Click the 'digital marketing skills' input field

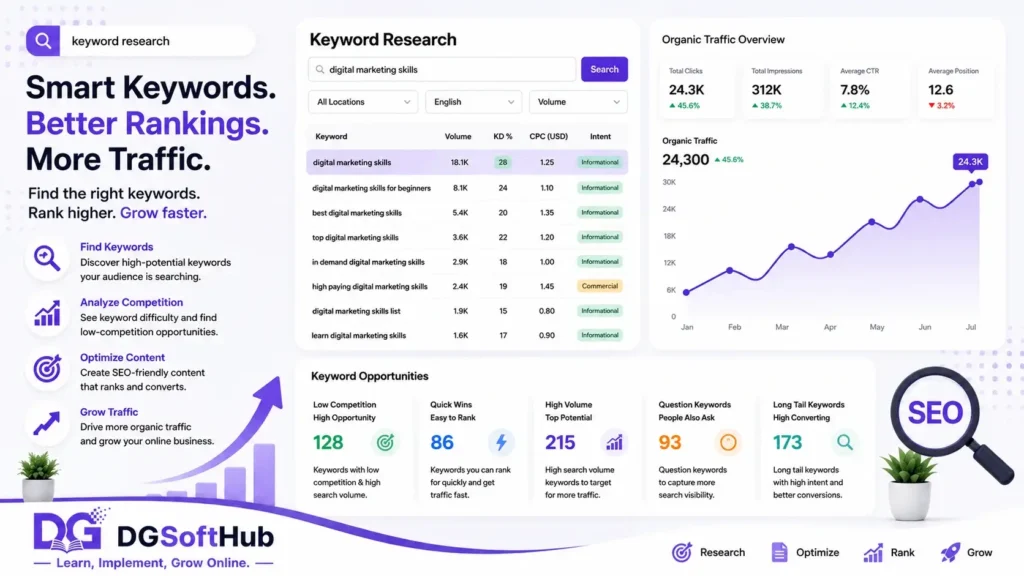[x=442, y=69]
